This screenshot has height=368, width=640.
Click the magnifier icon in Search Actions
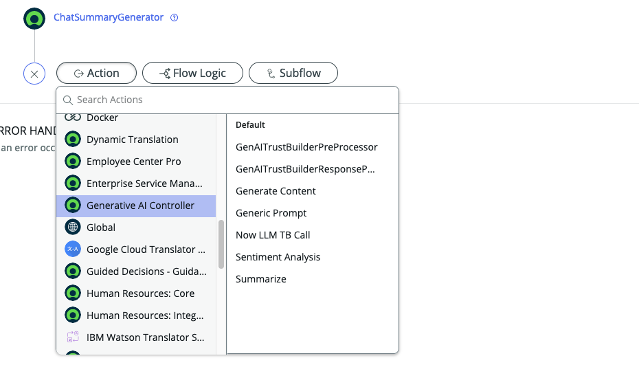pos(68,100)
